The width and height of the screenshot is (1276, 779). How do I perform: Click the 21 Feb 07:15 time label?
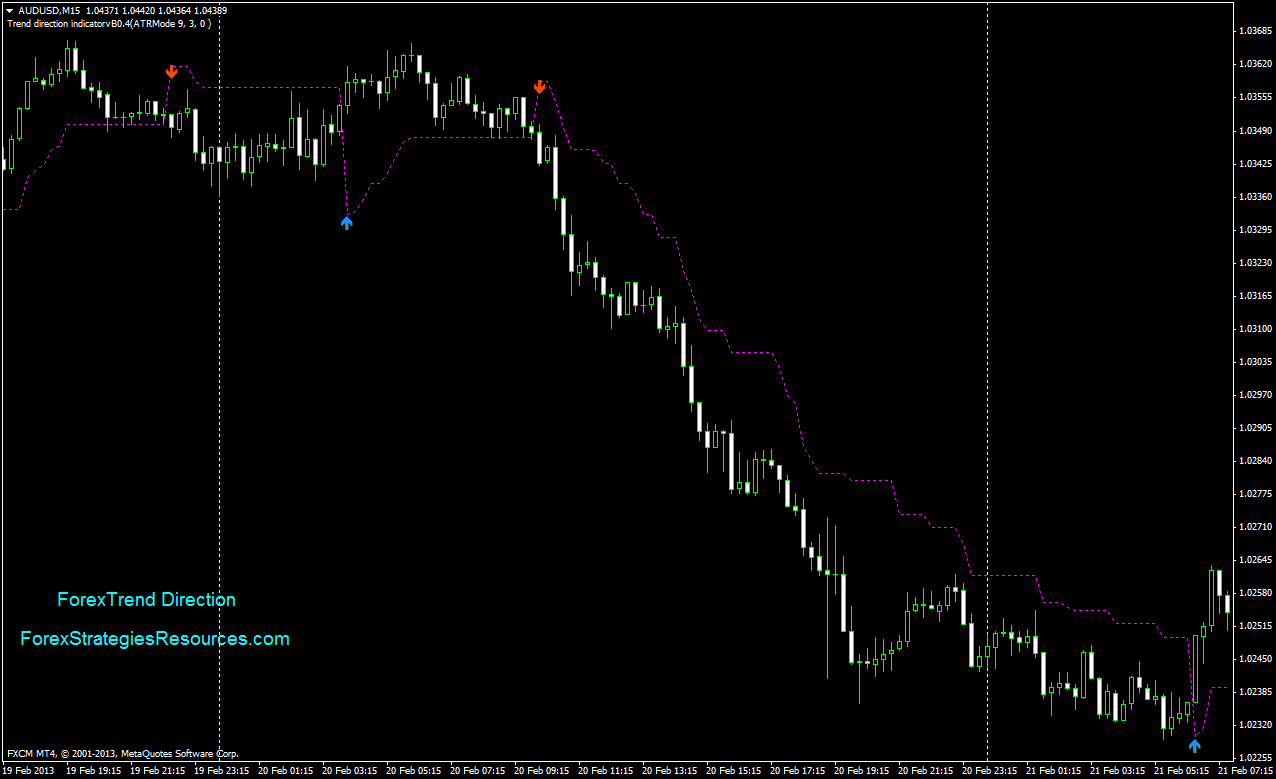pos(1246,771)
